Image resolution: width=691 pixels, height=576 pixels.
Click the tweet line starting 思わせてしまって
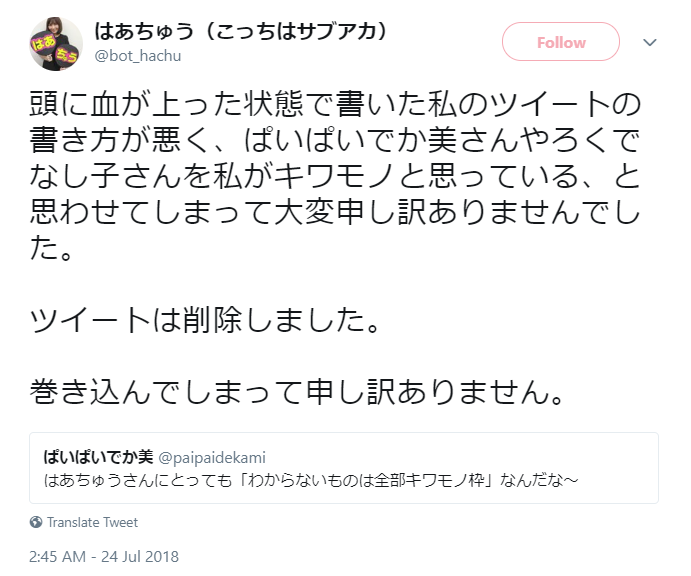pos(335,212)
